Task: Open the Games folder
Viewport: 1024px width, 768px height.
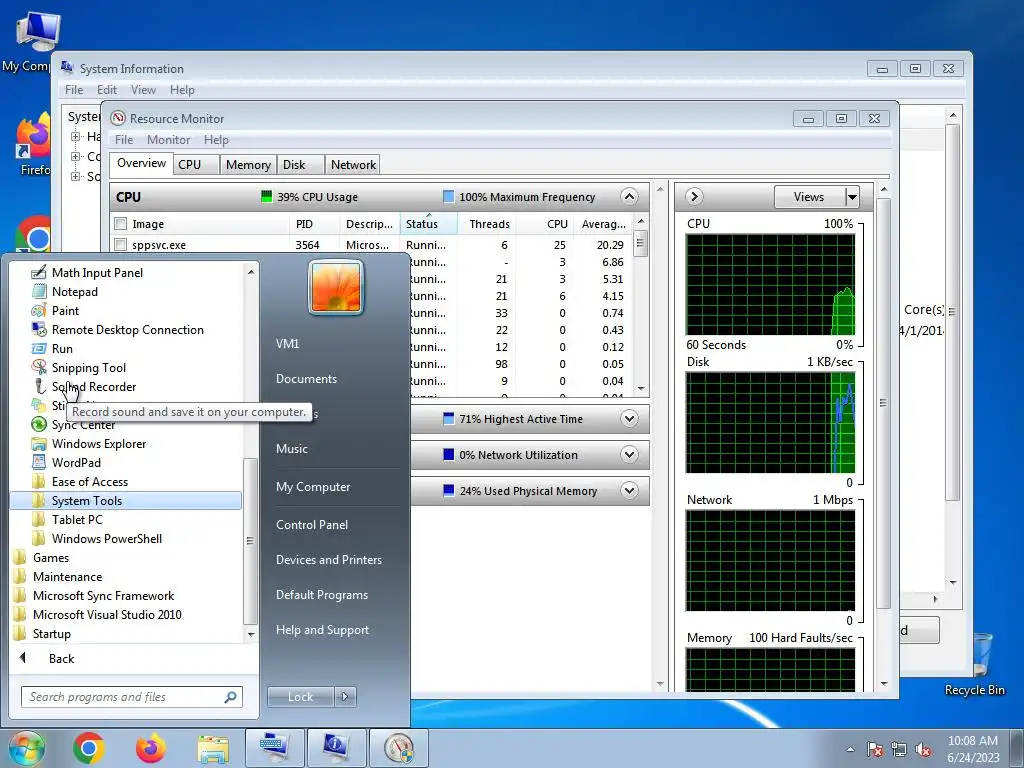Action: [50, 557]
